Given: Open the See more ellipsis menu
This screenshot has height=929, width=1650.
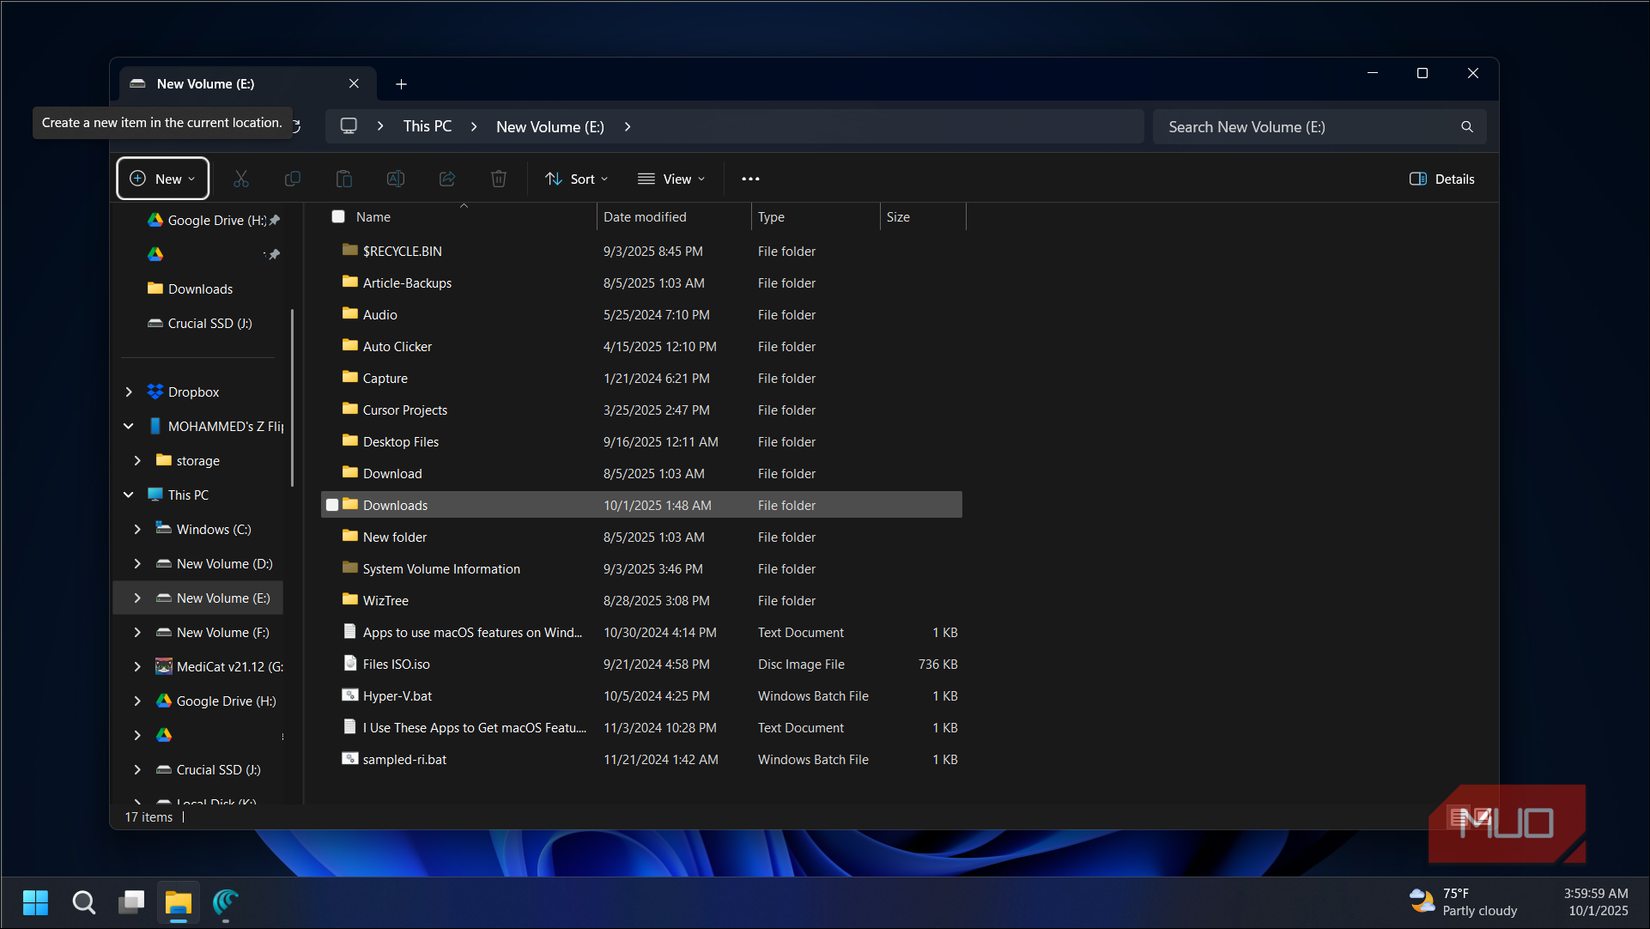Looking at the screenshot, I should [x=750, y=178].
